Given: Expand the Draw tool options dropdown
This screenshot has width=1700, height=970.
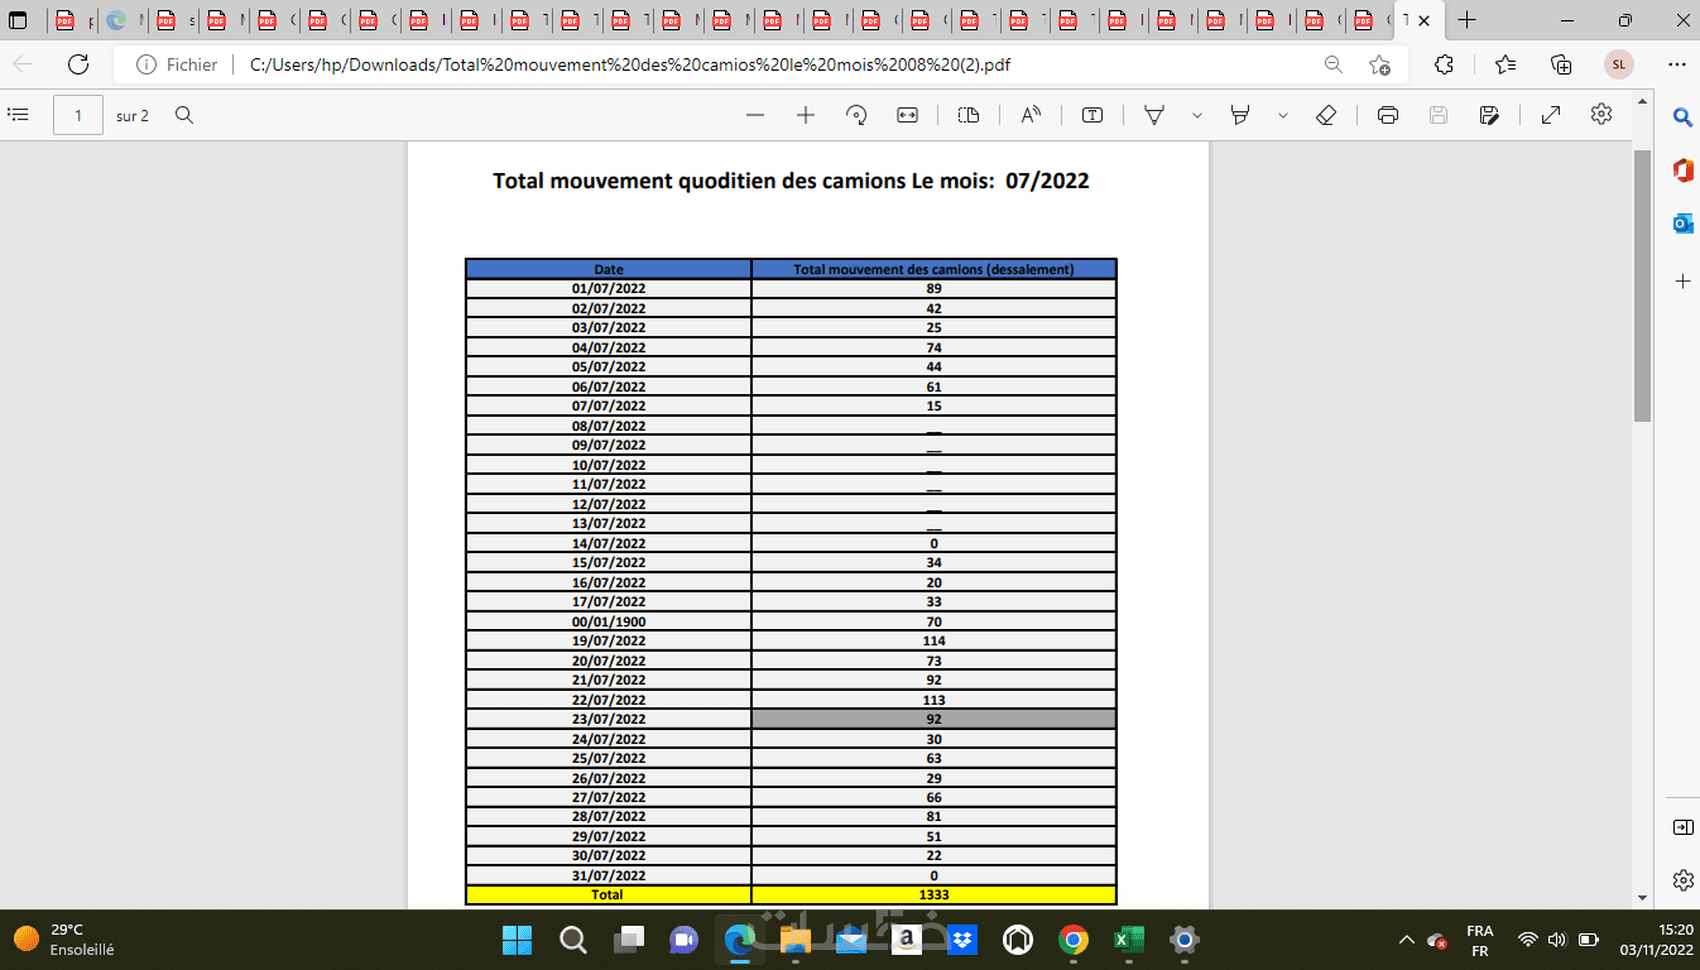Looking at the screenshot, I should (1197, 115).
